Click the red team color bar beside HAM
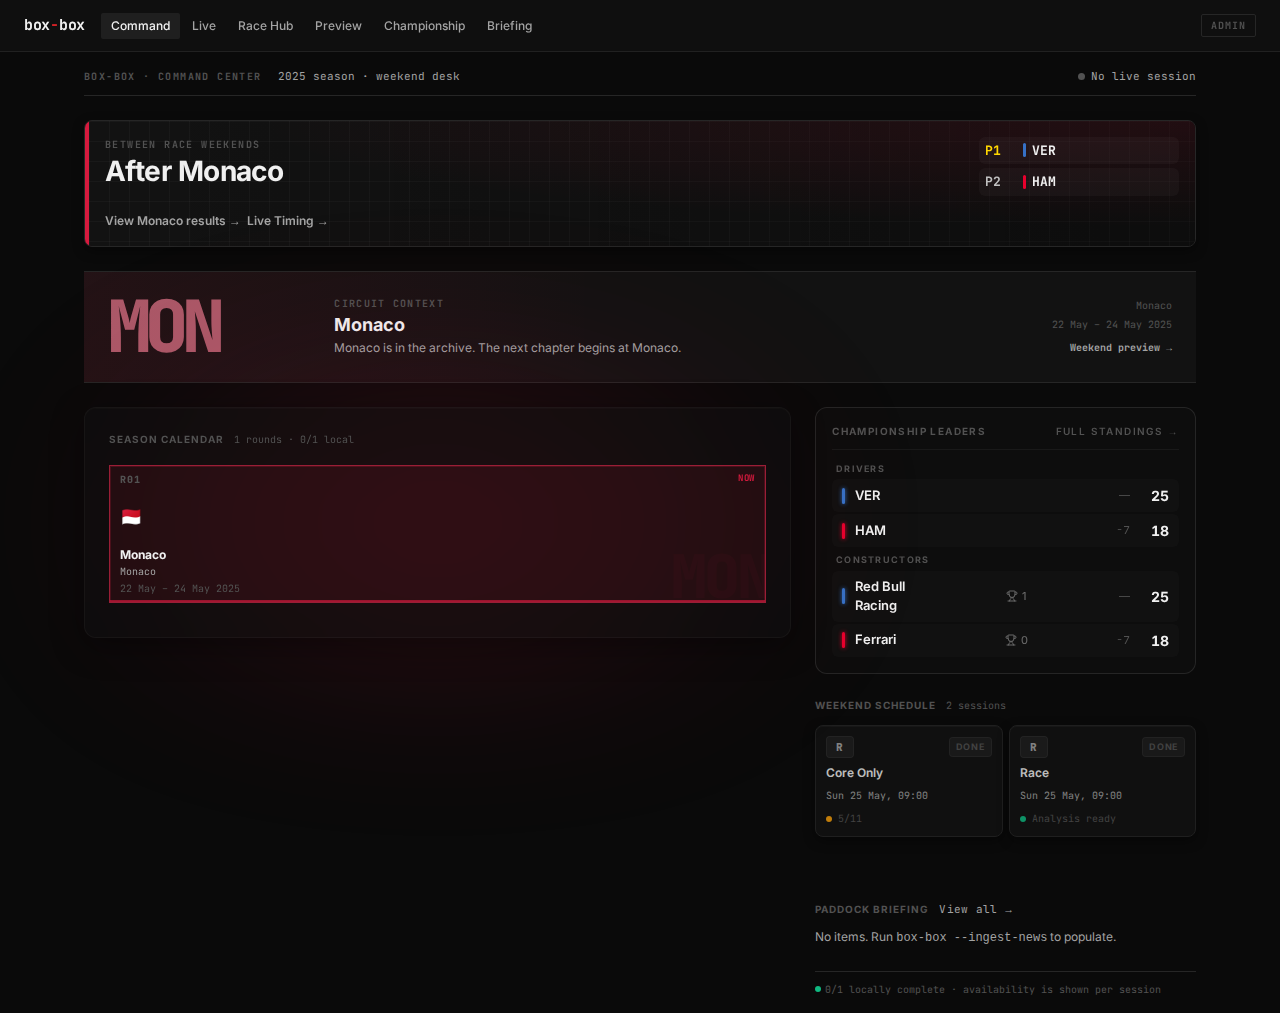Viewport: 1280px width, 1013px height. [843, 531]
